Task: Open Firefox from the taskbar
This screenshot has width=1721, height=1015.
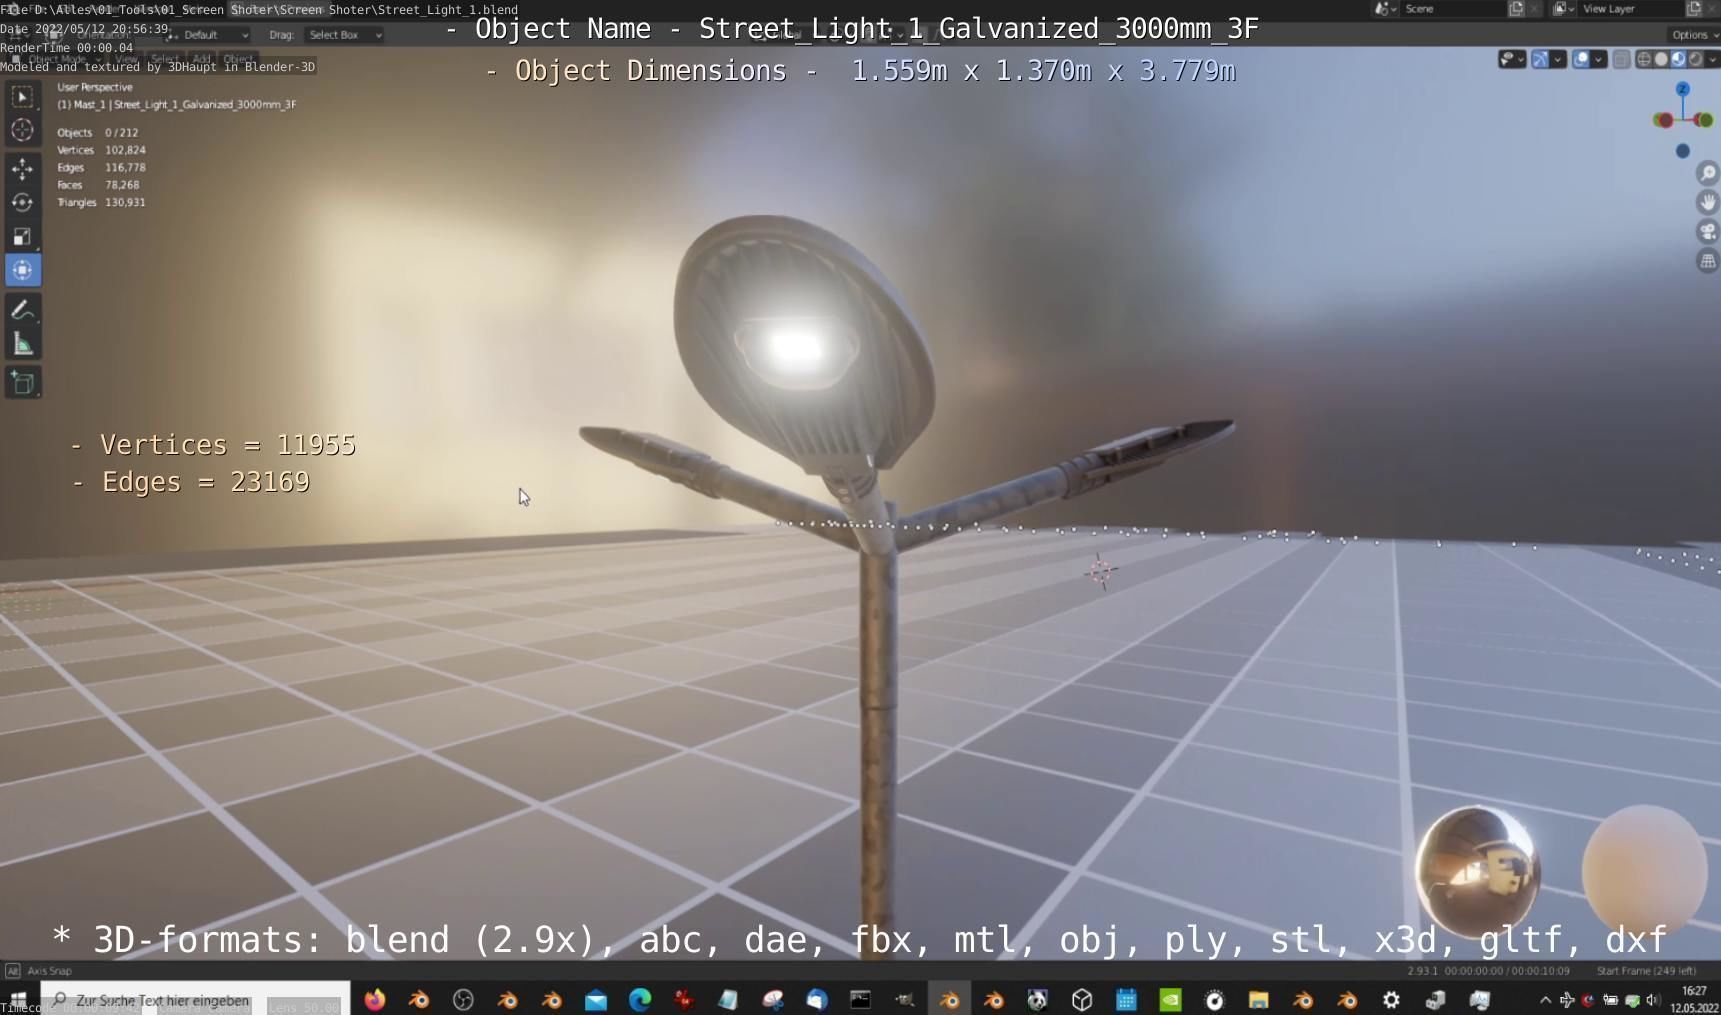Action: pos(375,999)
